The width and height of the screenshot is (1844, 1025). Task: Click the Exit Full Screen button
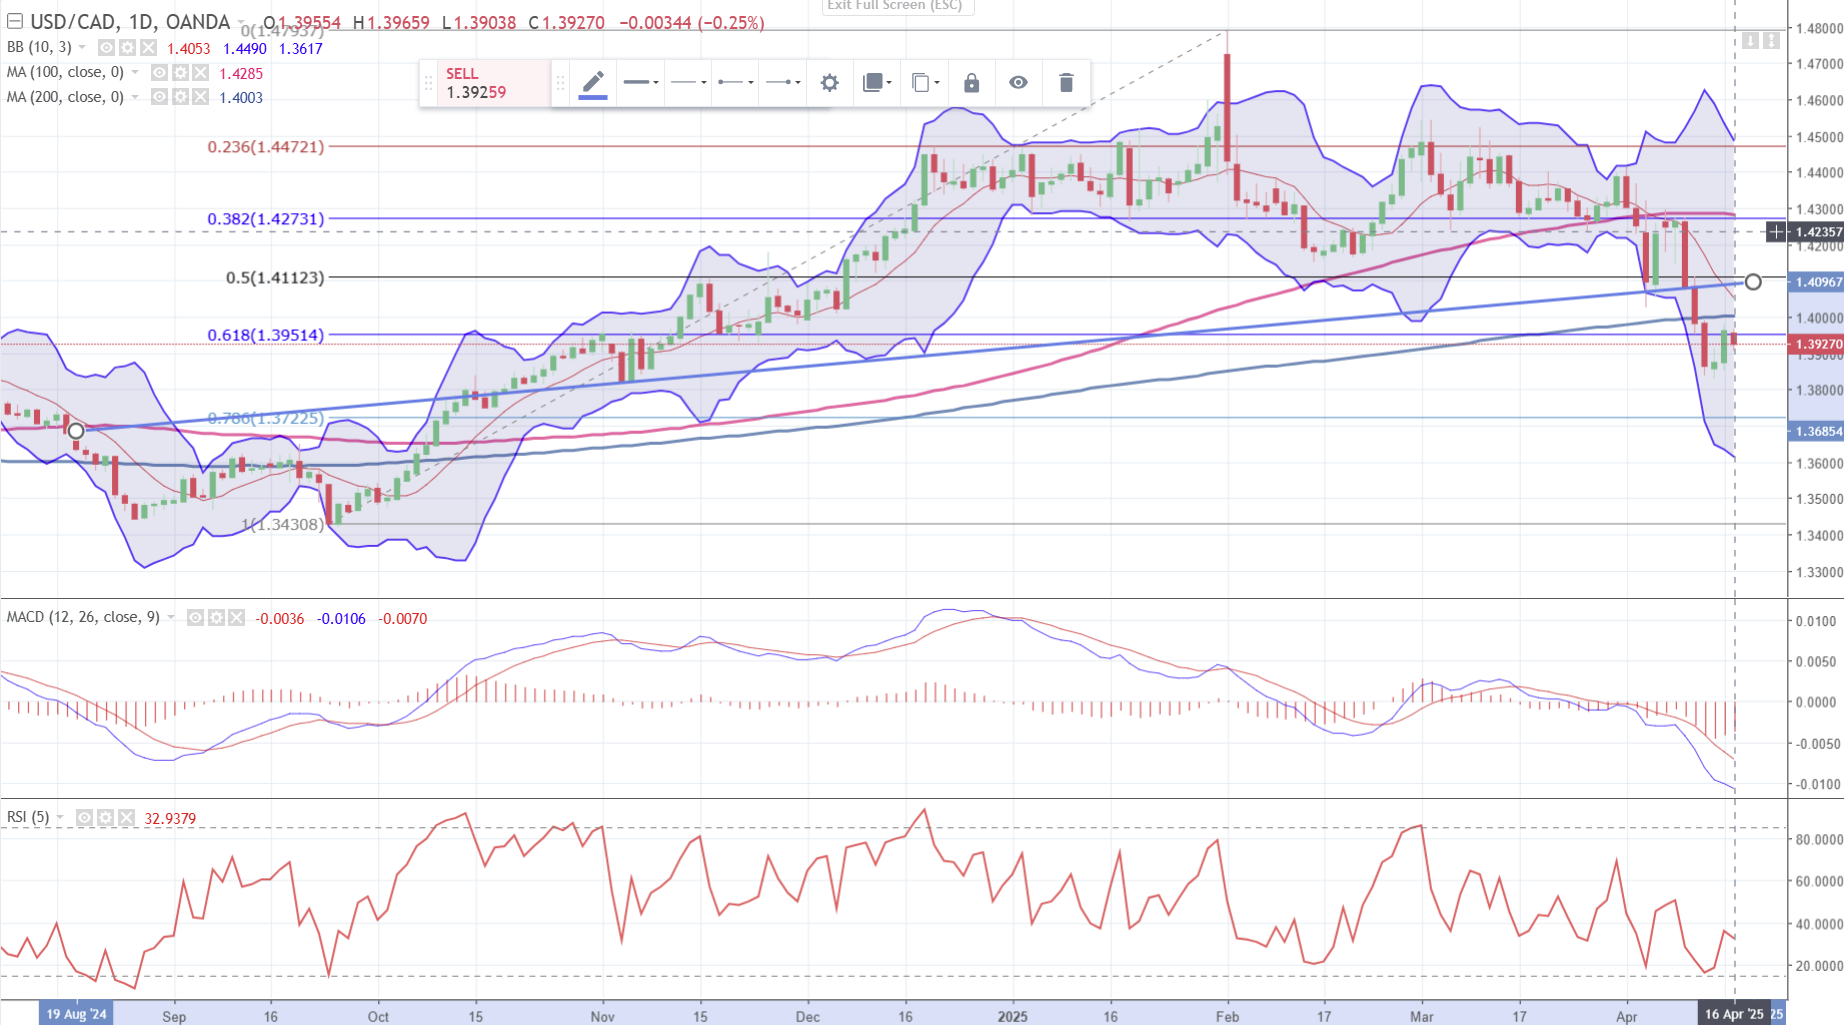point(895,6)
